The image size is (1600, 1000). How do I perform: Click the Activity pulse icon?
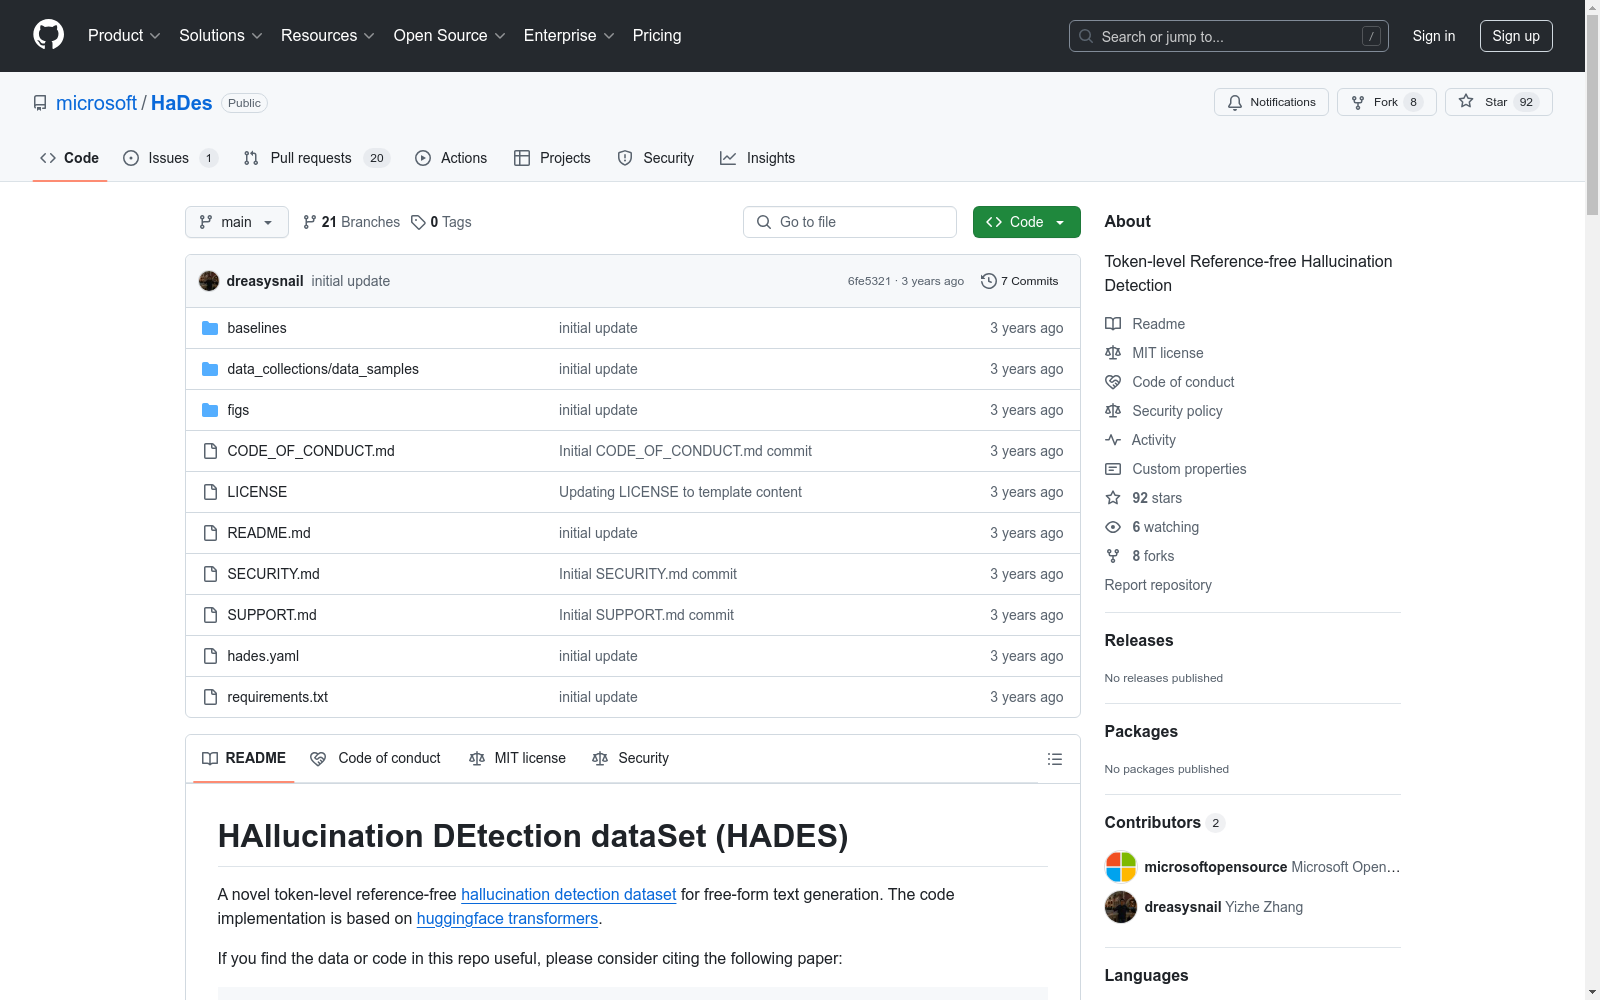[1113, 440]
